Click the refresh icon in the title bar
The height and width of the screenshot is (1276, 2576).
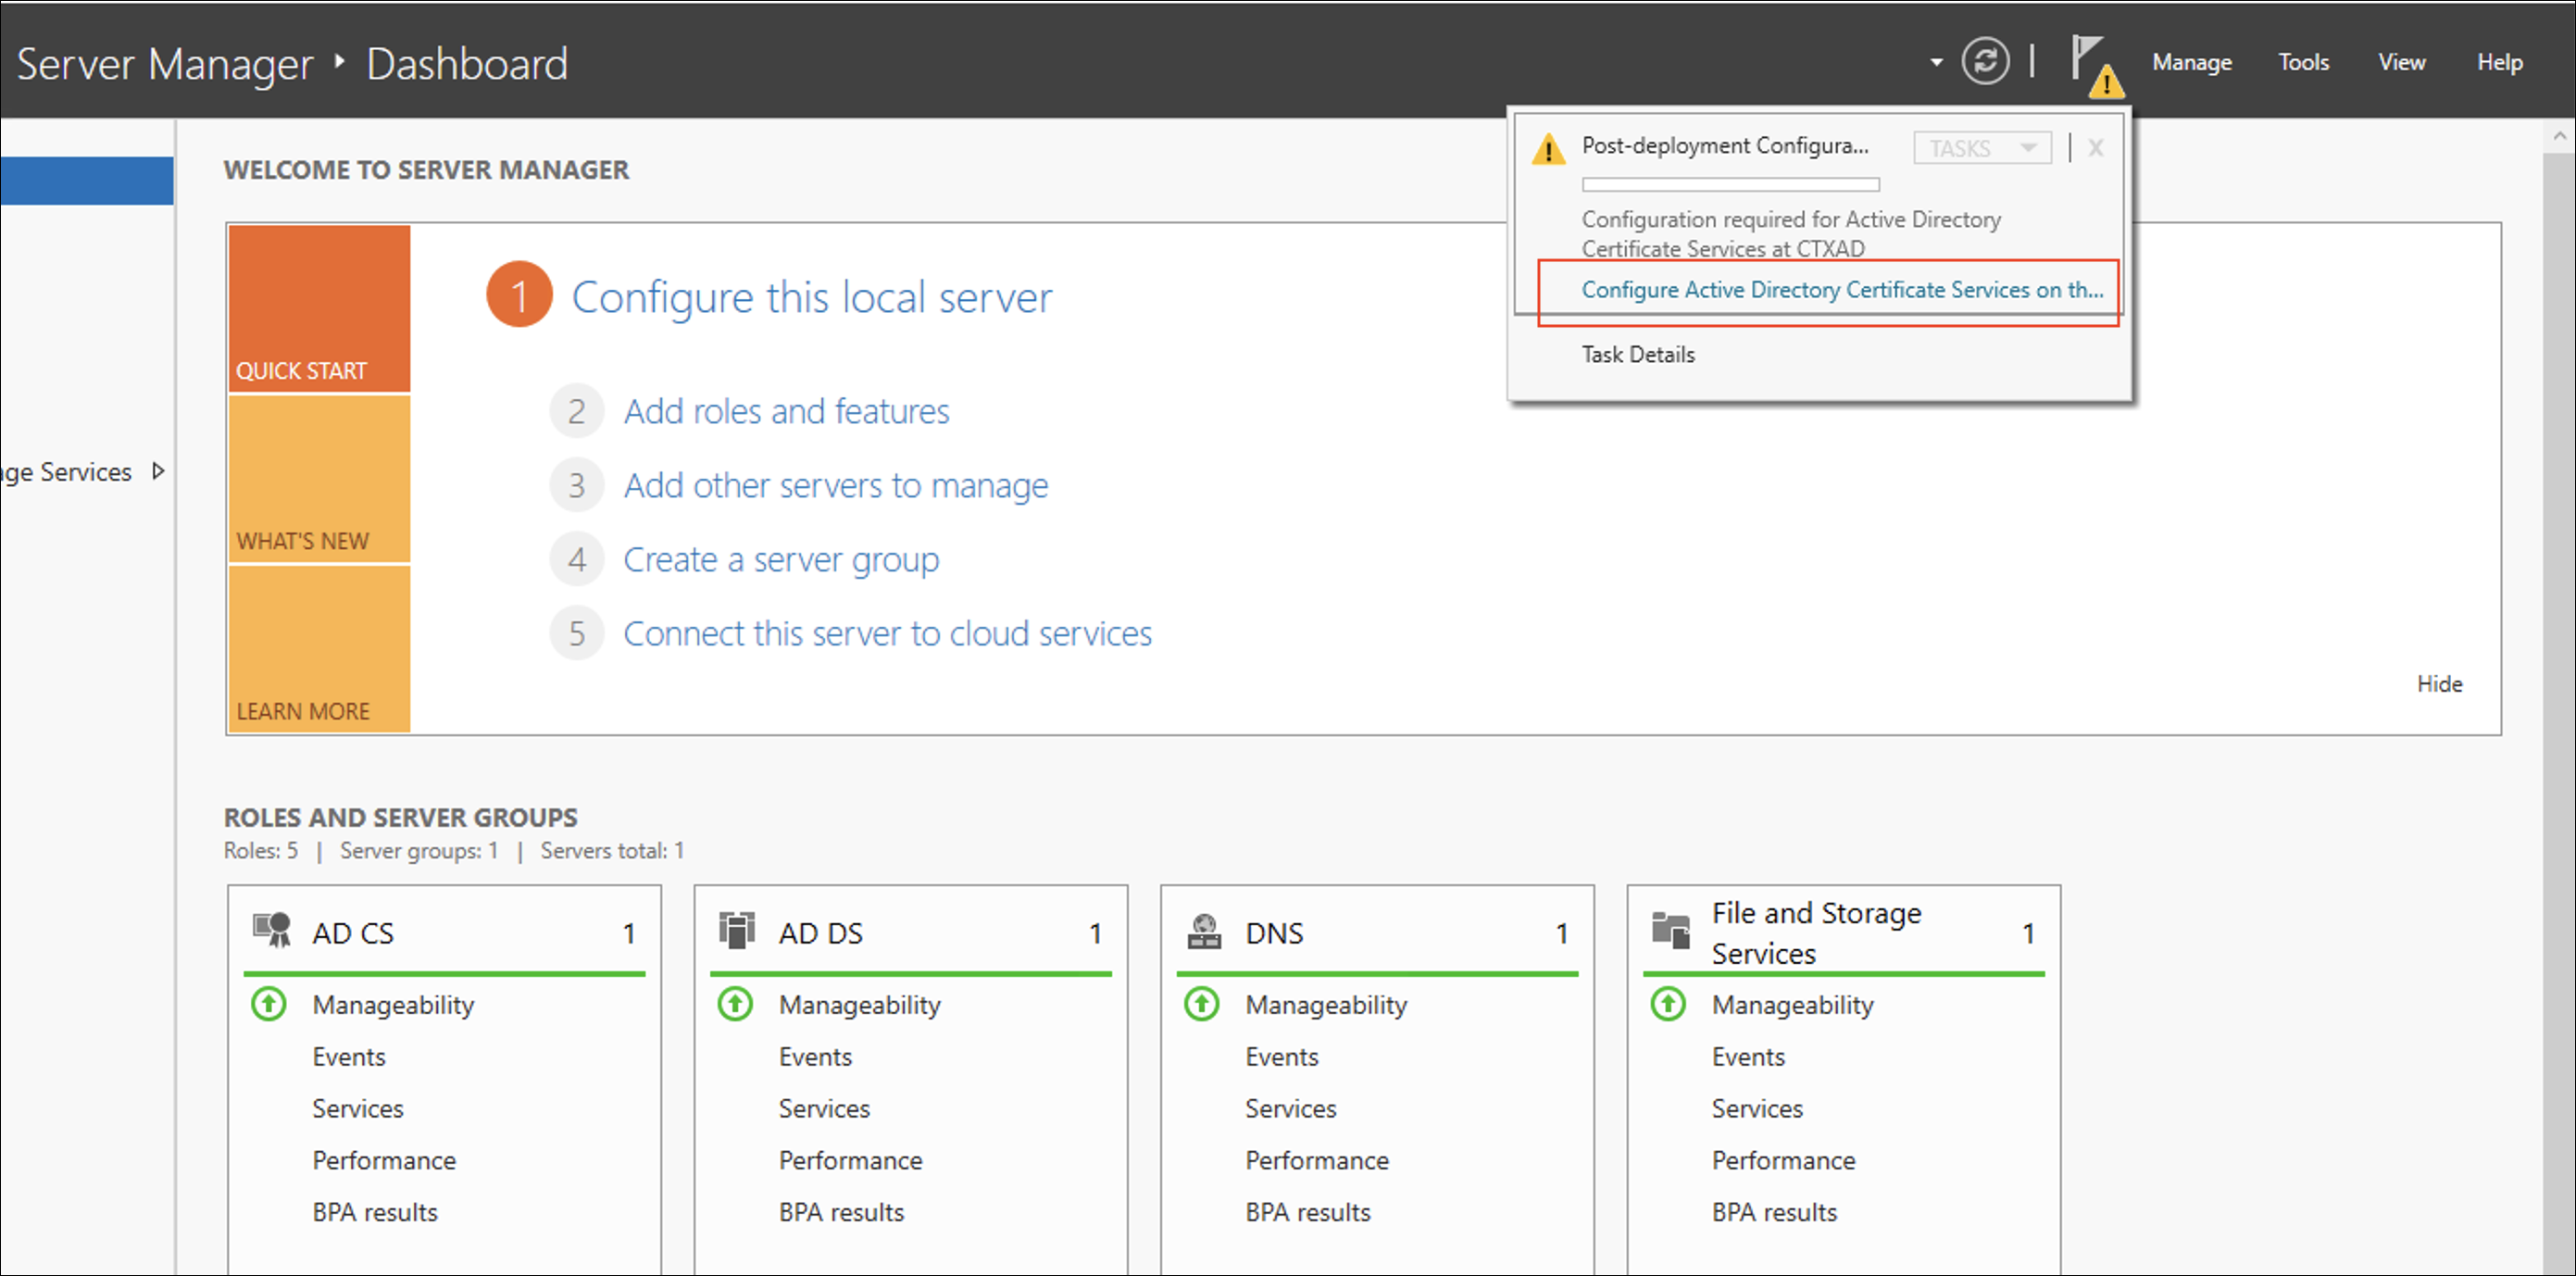1985,61
